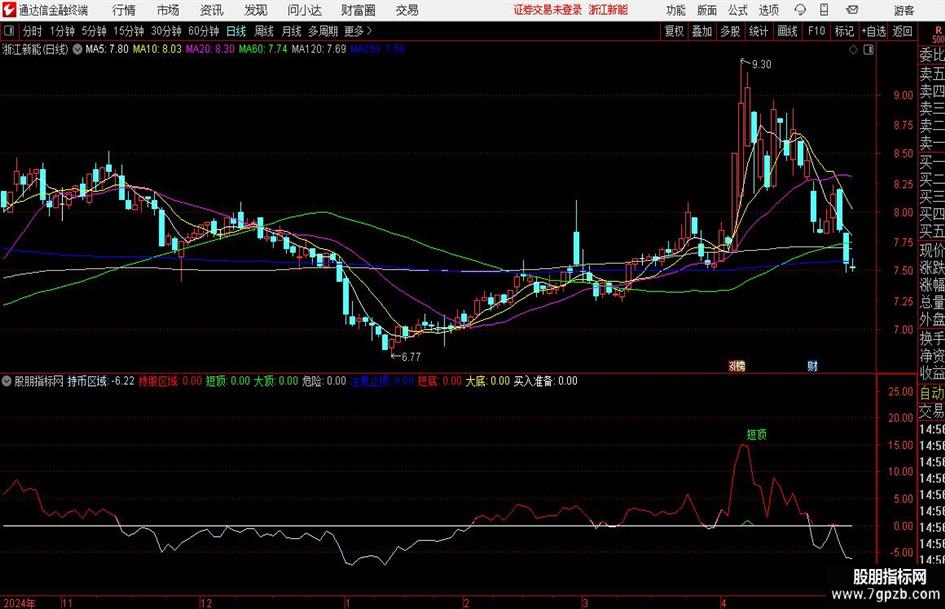945x609 pixels.
Task: Click the 返回 back button
Action: click(x=902, y=31)
